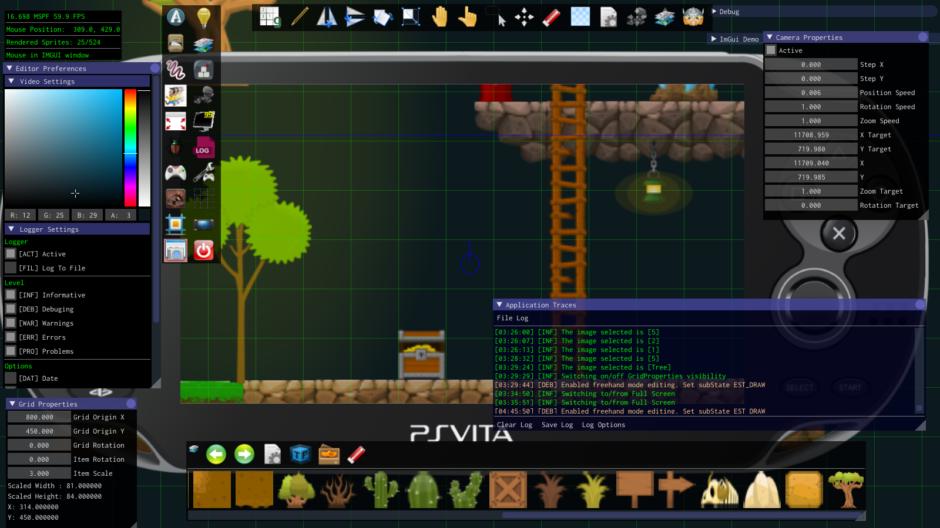Open the LOG file icon
The width and height of the screenshot is (940, 528).
pyautogui.click(x=203, y=147)
